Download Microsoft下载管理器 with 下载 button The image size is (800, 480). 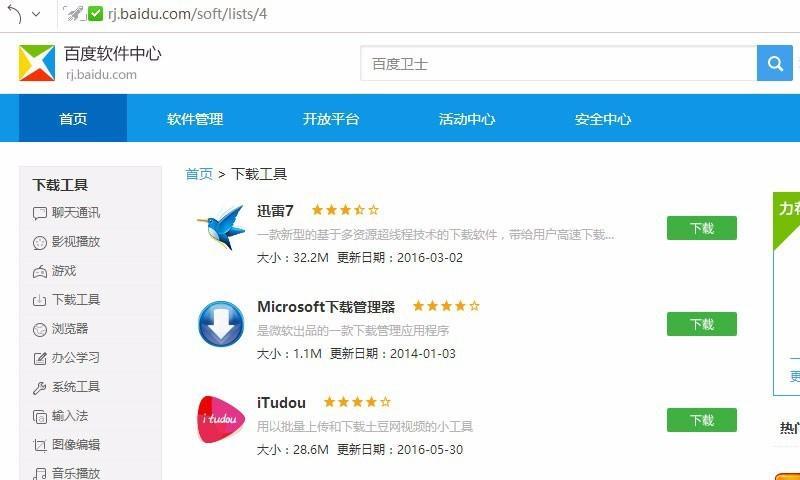[x=702, y=324]
